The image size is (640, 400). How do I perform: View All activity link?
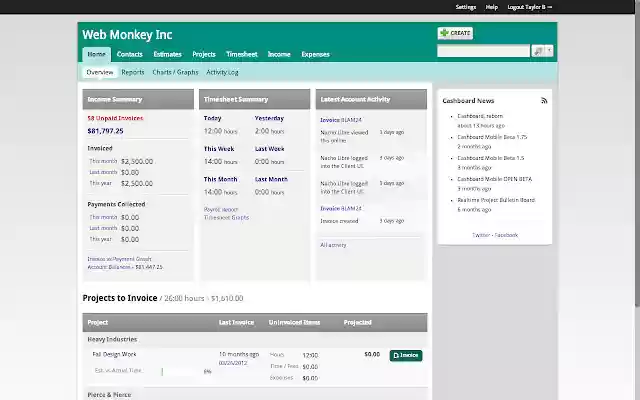[x=333, y=245]
